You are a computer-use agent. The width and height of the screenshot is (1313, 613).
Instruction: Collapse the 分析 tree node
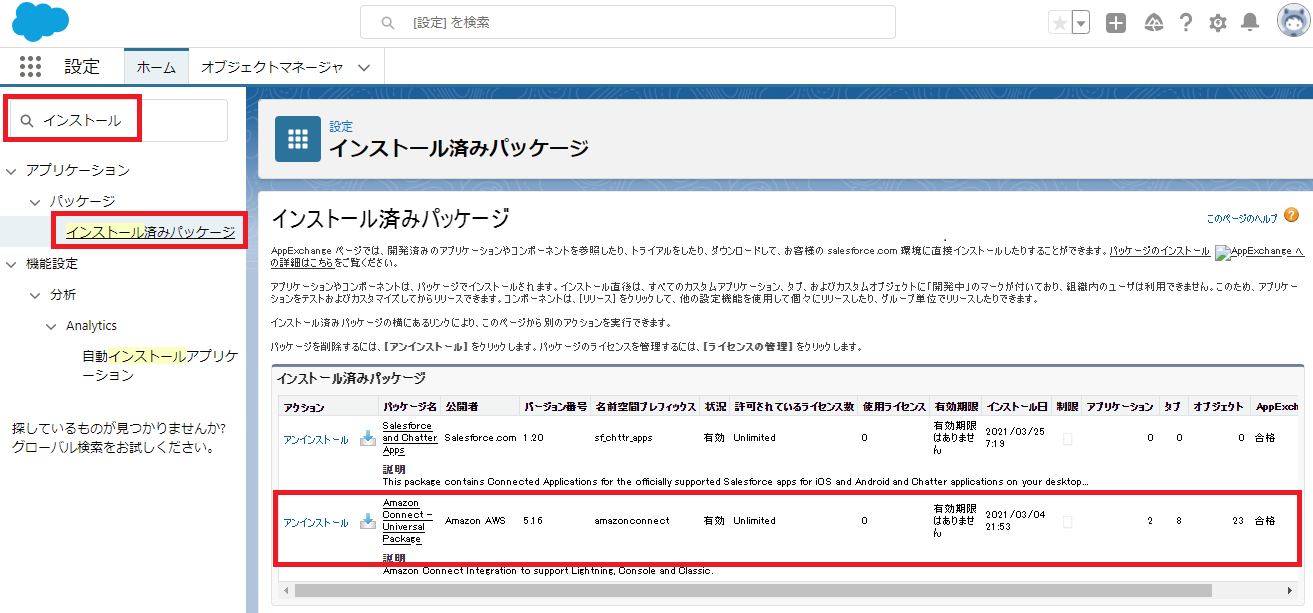tap(35, 295)
